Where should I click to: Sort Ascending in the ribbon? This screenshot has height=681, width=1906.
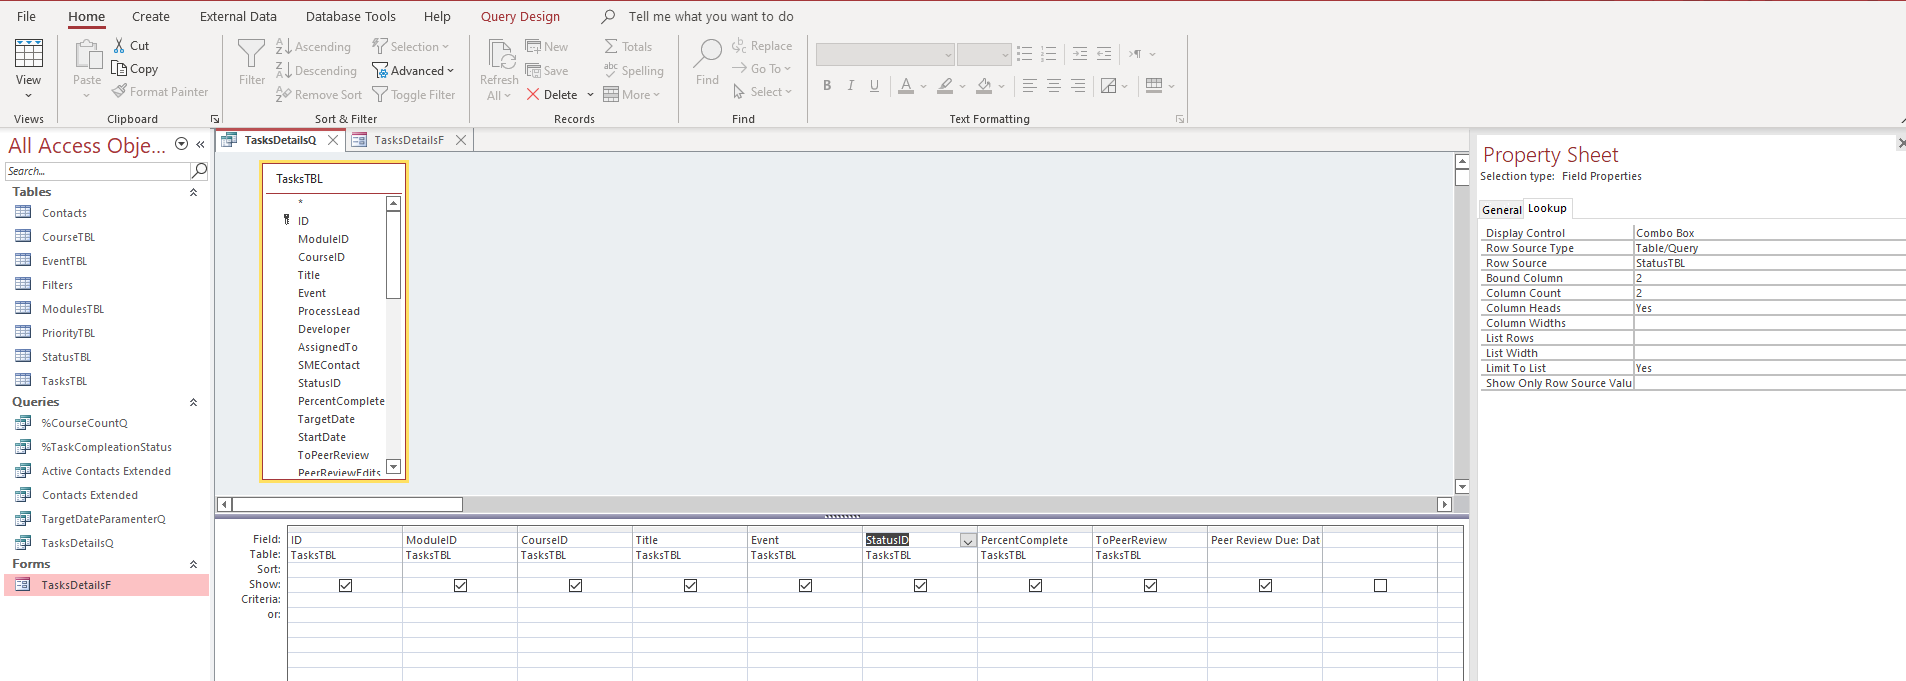coord(313,47)
